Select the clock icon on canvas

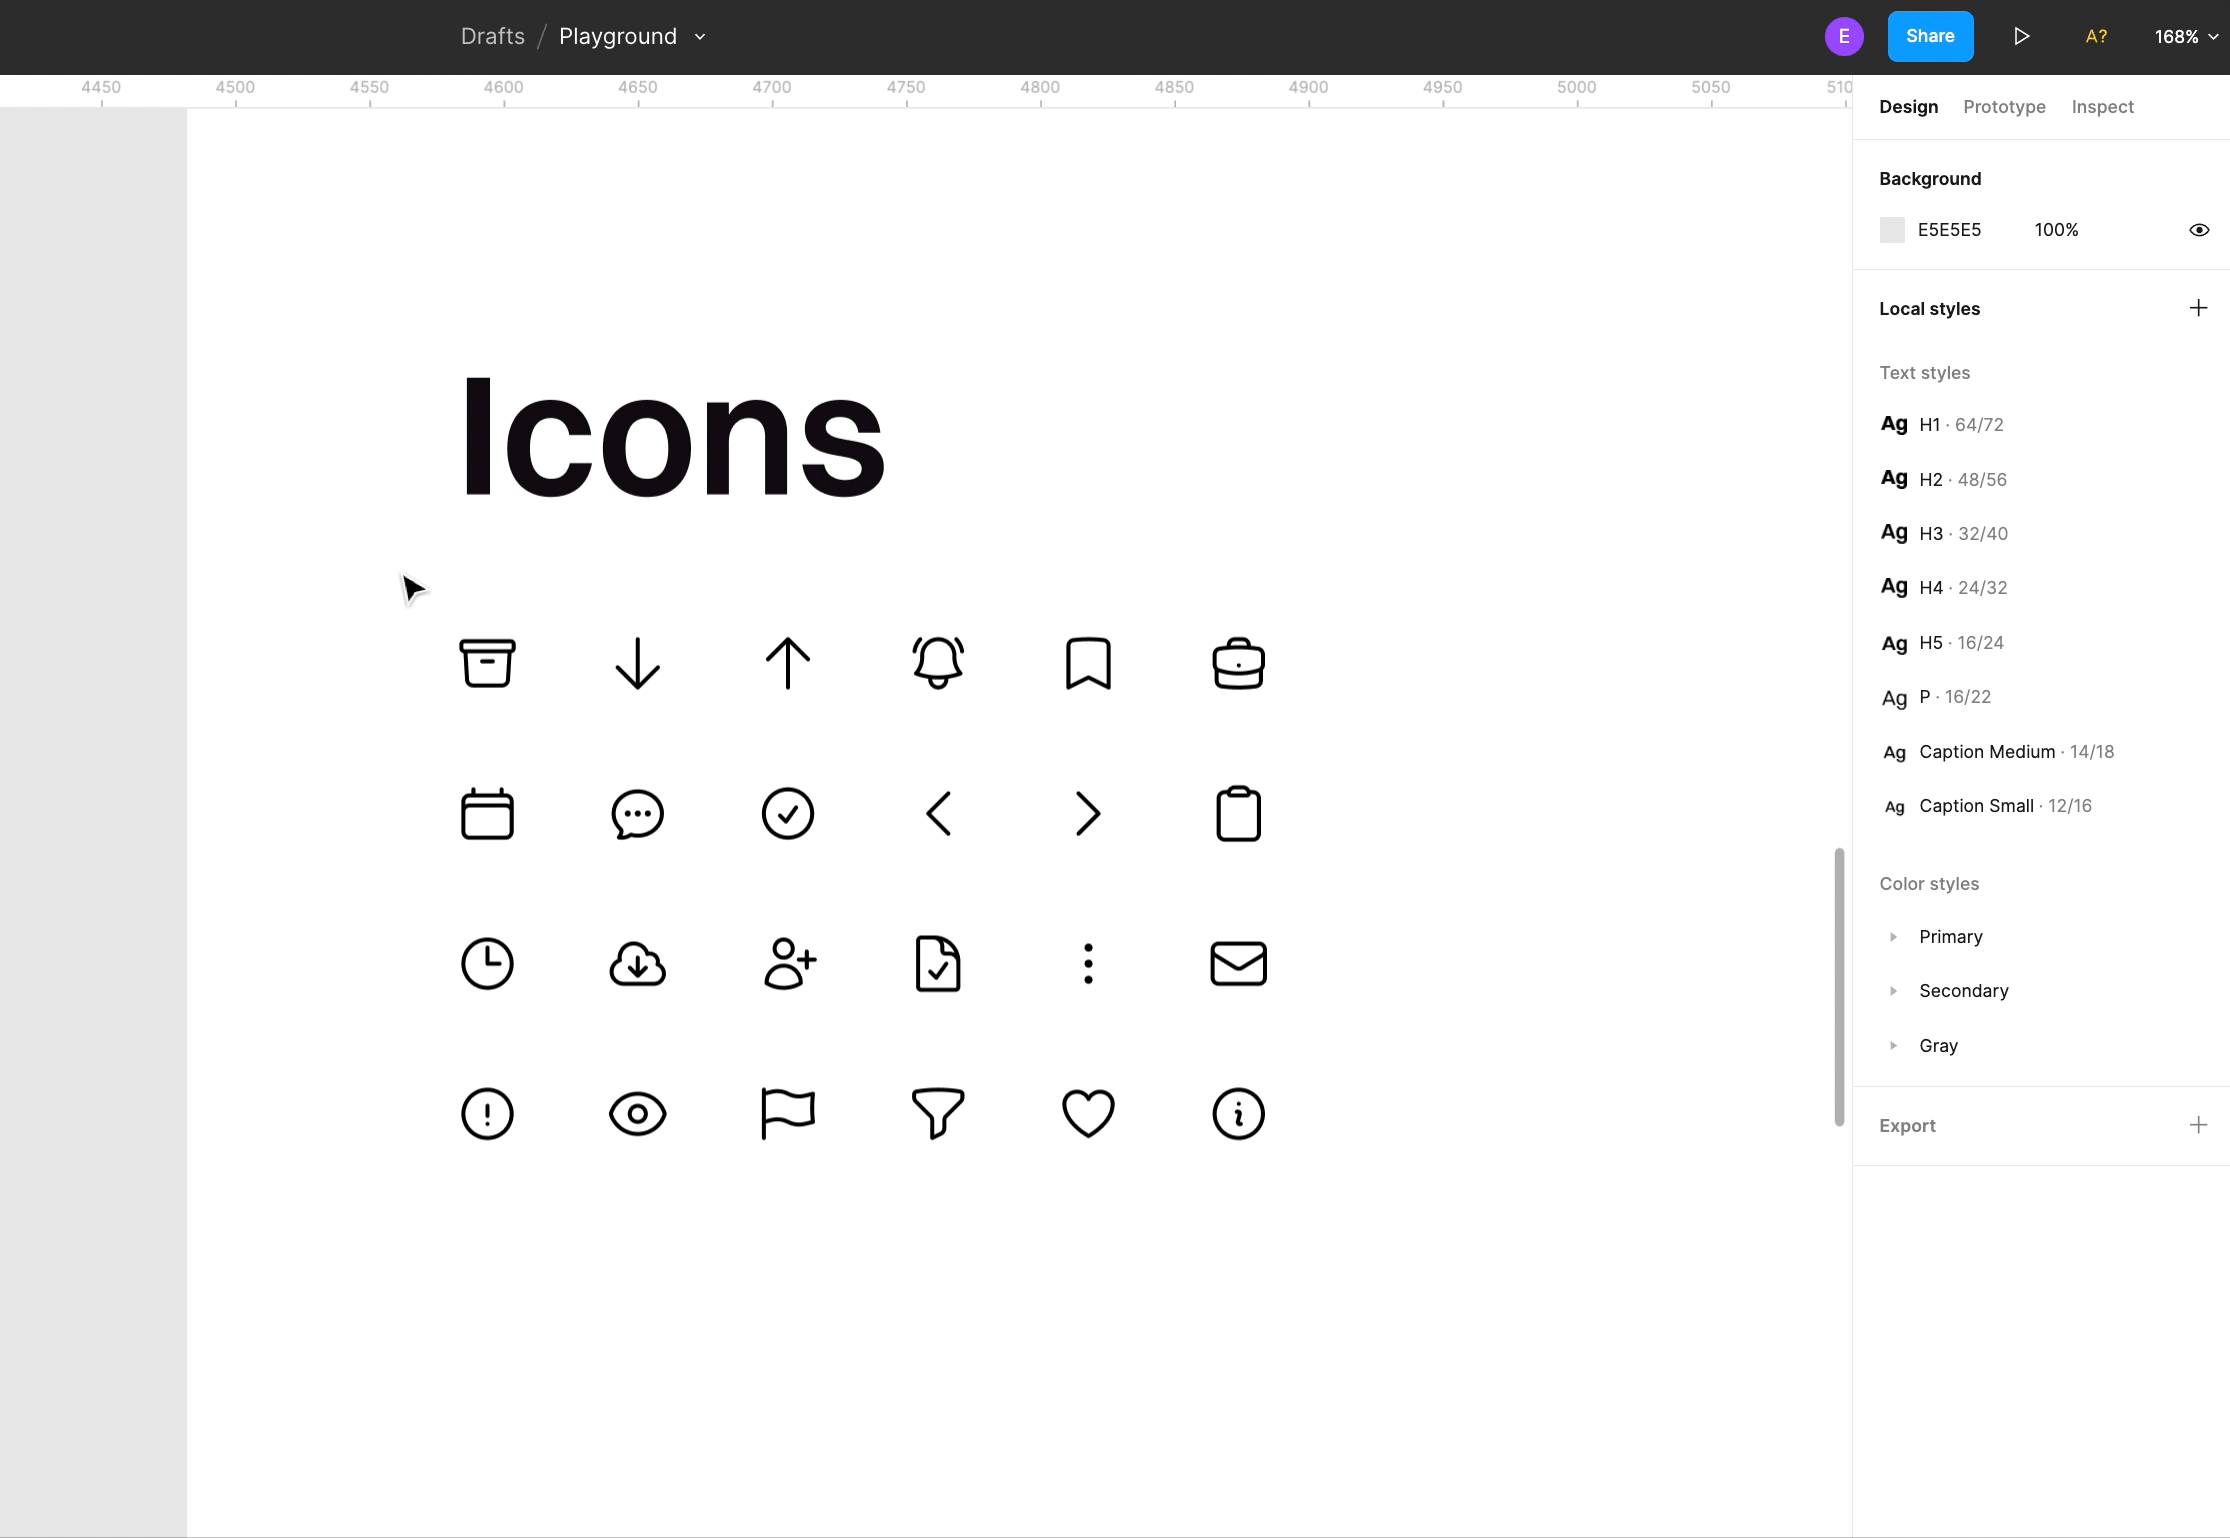(x=487, y=963)
